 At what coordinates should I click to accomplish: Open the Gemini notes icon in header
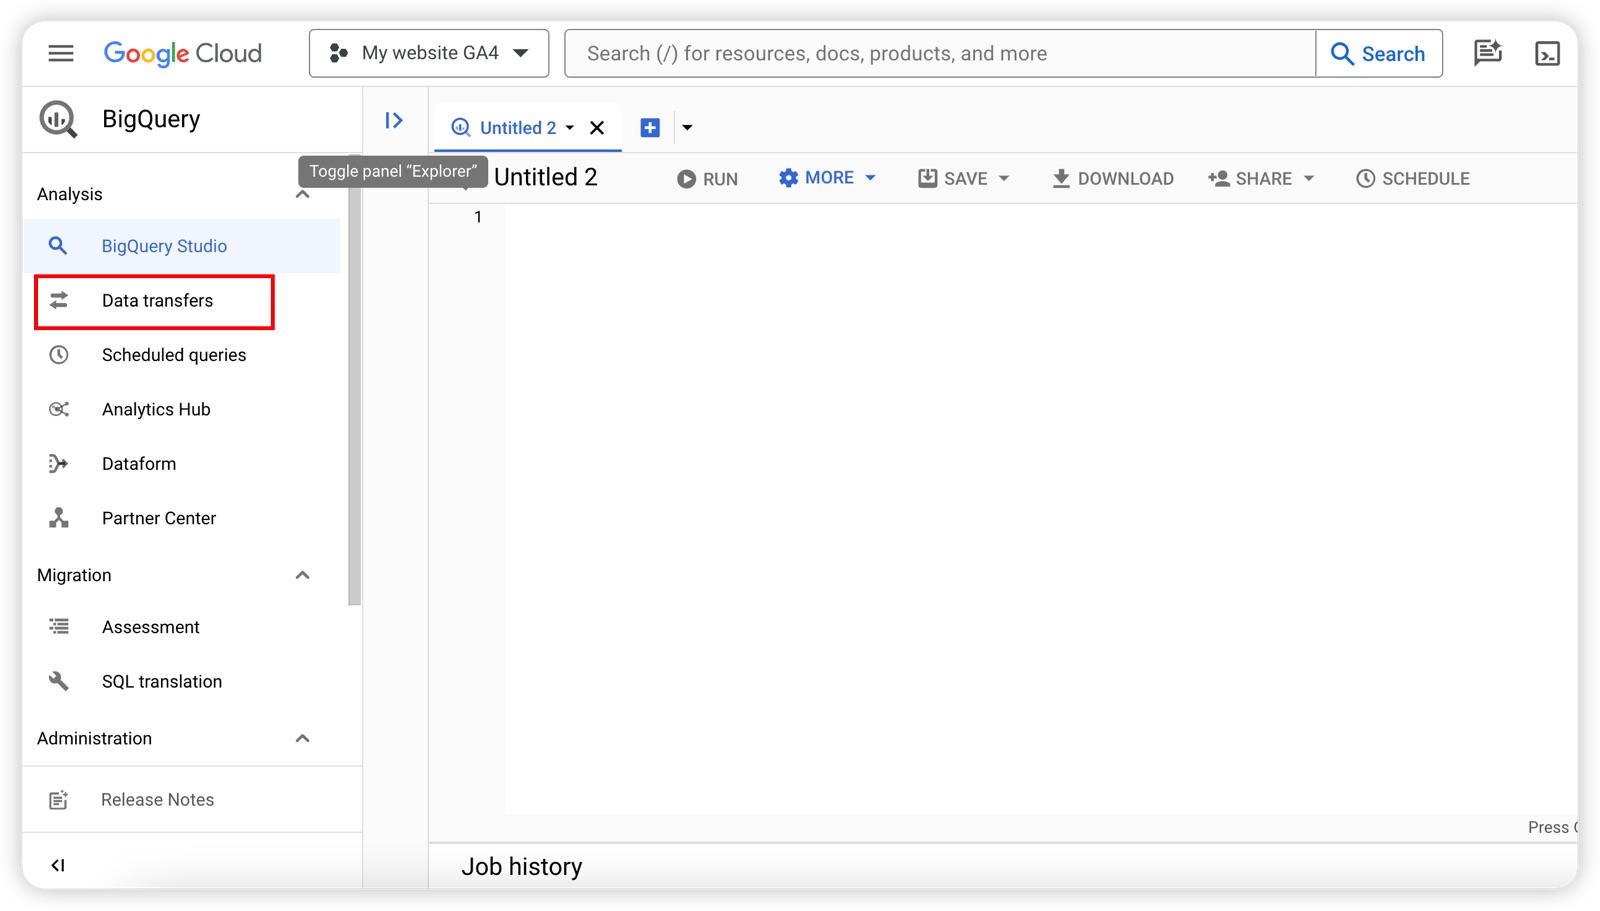tap(1487, 53)
